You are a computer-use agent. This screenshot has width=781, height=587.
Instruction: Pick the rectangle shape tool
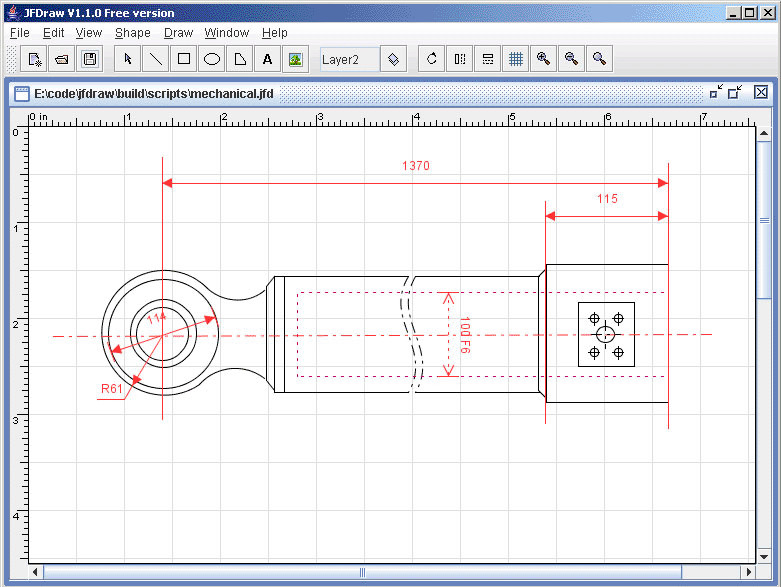coord(184,59)
